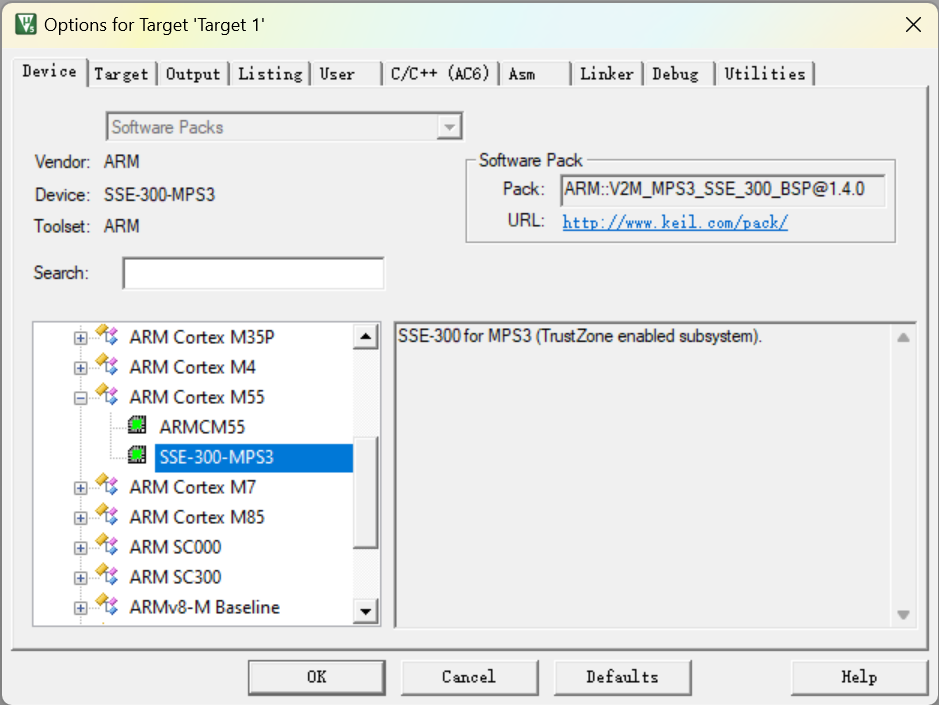Screen dimensions: 939x705
Task: Click the Cancel button
Action: click(x=469, y=677)
